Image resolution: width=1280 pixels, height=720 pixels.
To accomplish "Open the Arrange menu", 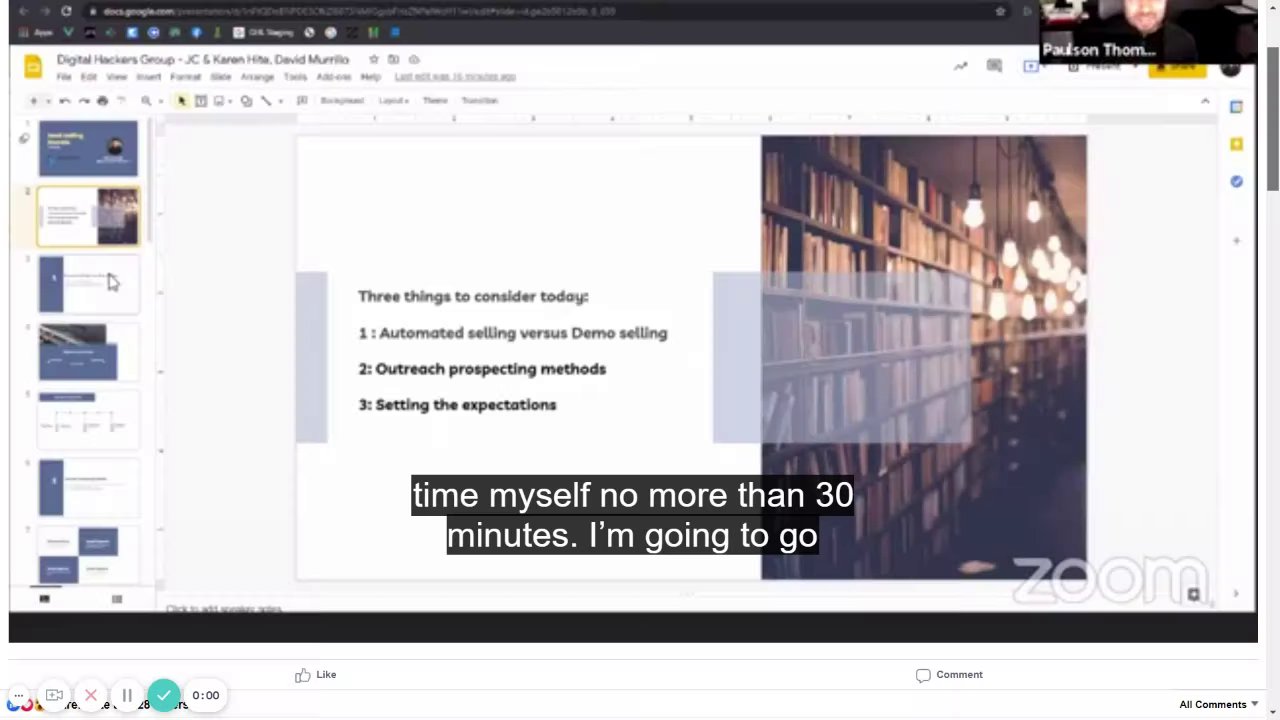I will [x=257, y=77].
